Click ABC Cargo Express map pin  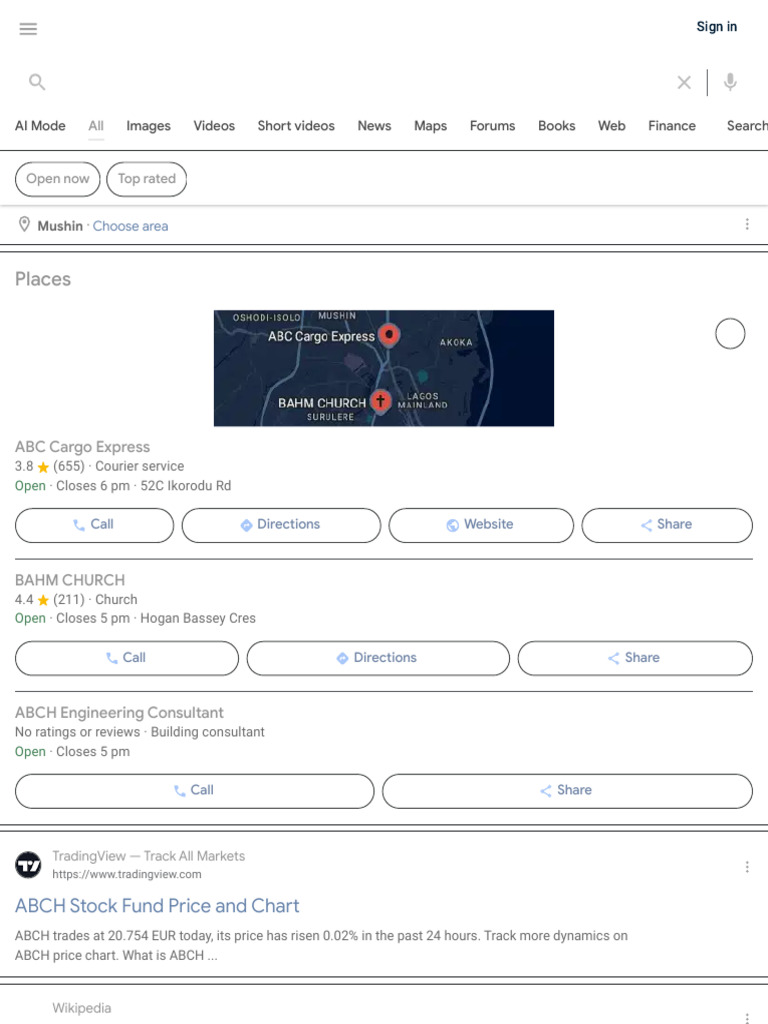(x=389, y=335)
